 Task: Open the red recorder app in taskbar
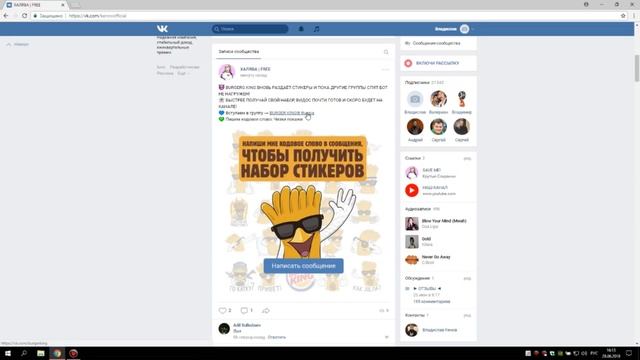[x=73, y=353]
